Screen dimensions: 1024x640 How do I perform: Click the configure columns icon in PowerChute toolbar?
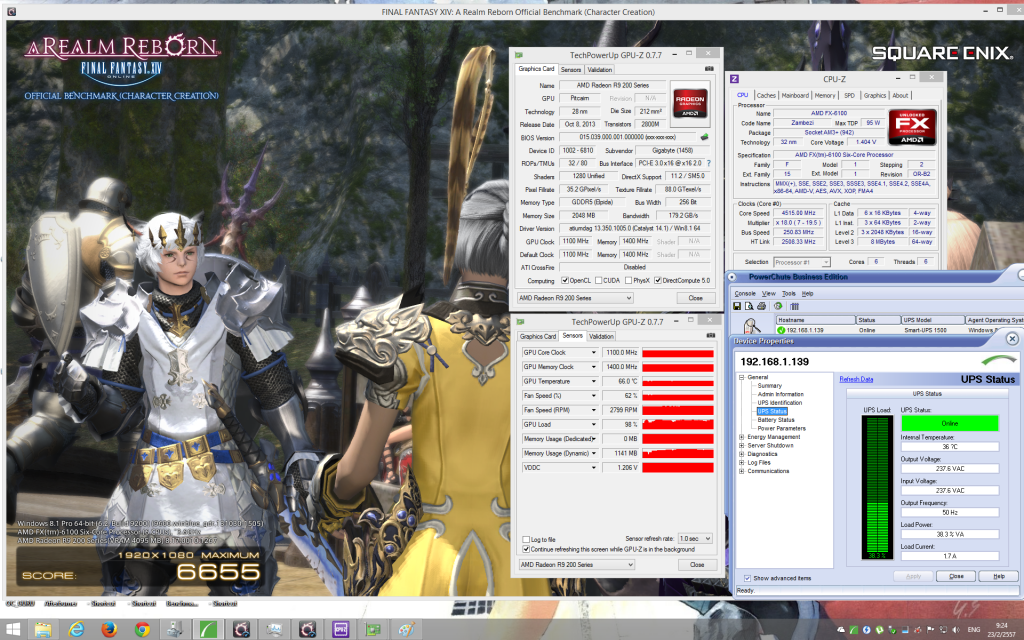[795, 306]
